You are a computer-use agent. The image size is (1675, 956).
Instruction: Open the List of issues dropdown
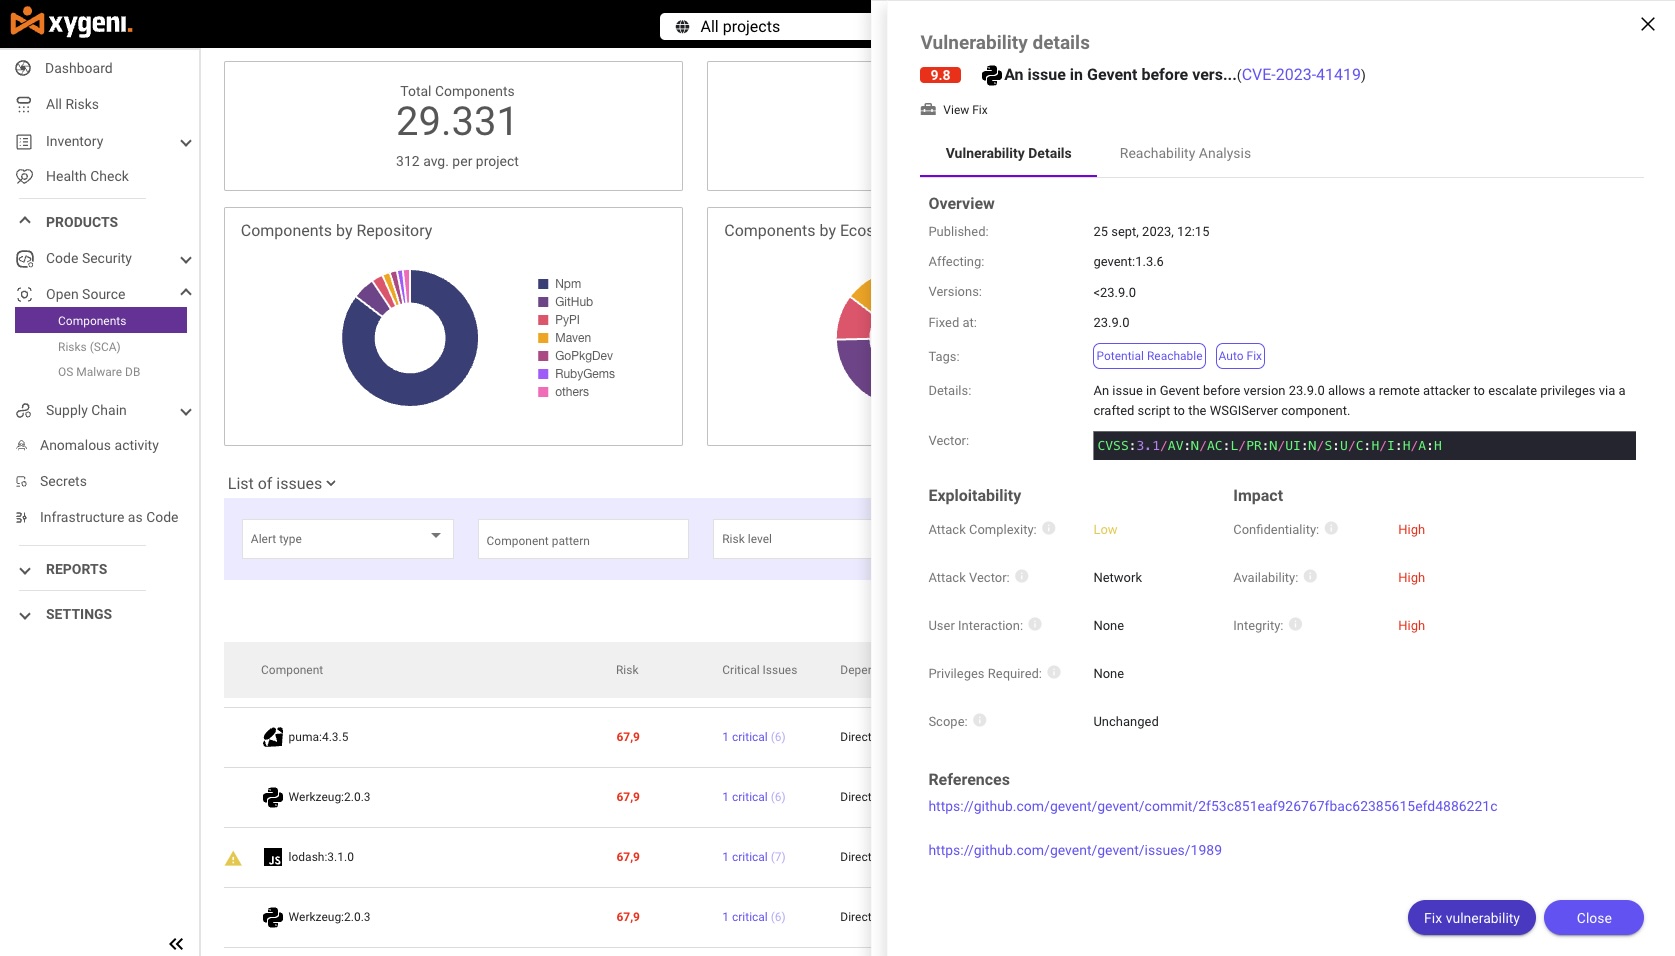(282, 484)
